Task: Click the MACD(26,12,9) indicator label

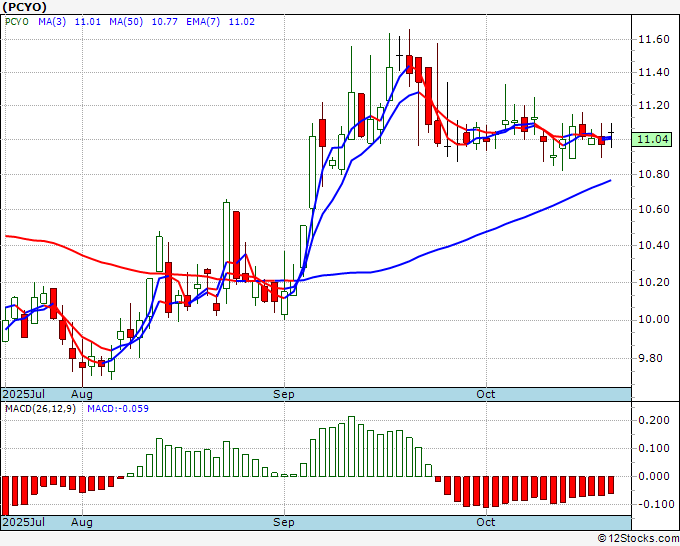Action: [x=40, y=409]
